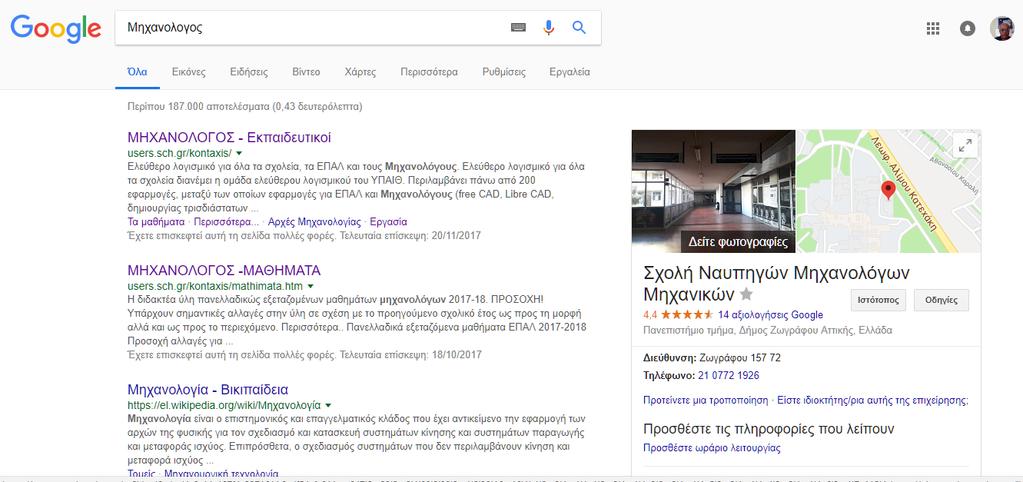Open the Google apps grid icon

pos(933,28)
